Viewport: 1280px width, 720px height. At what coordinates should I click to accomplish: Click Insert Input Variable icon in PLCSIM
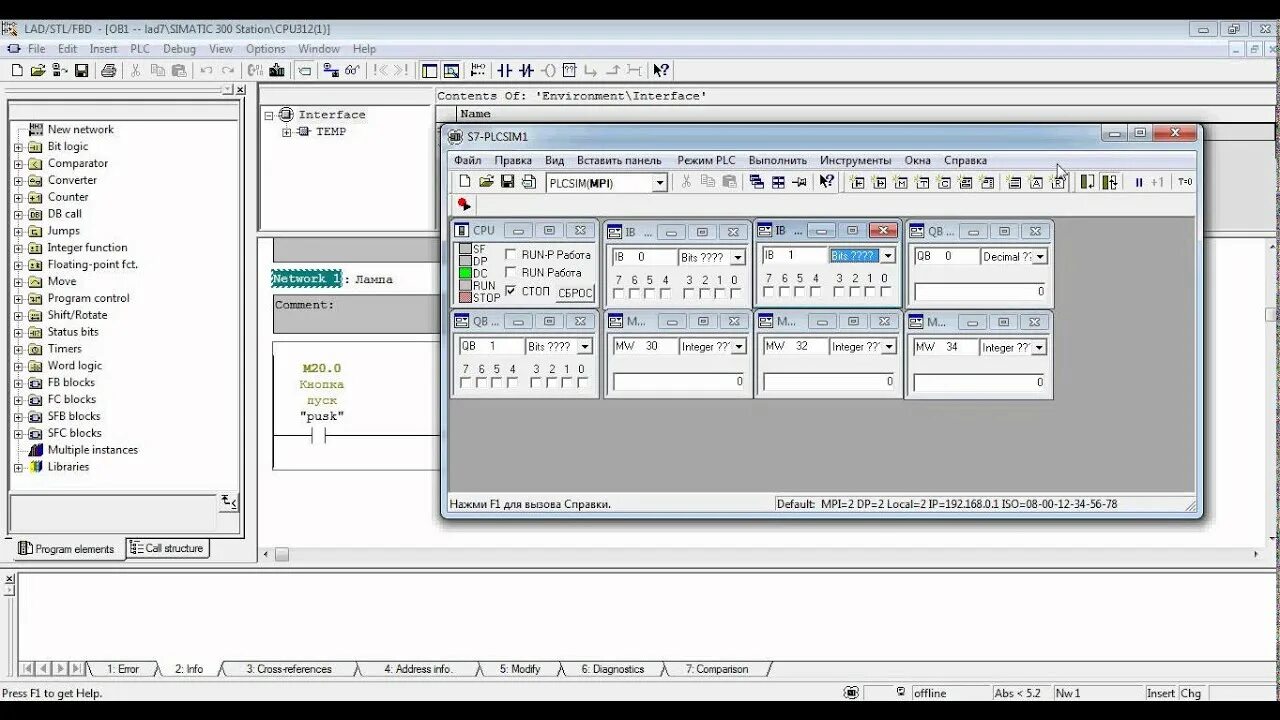tap(858, 182)
